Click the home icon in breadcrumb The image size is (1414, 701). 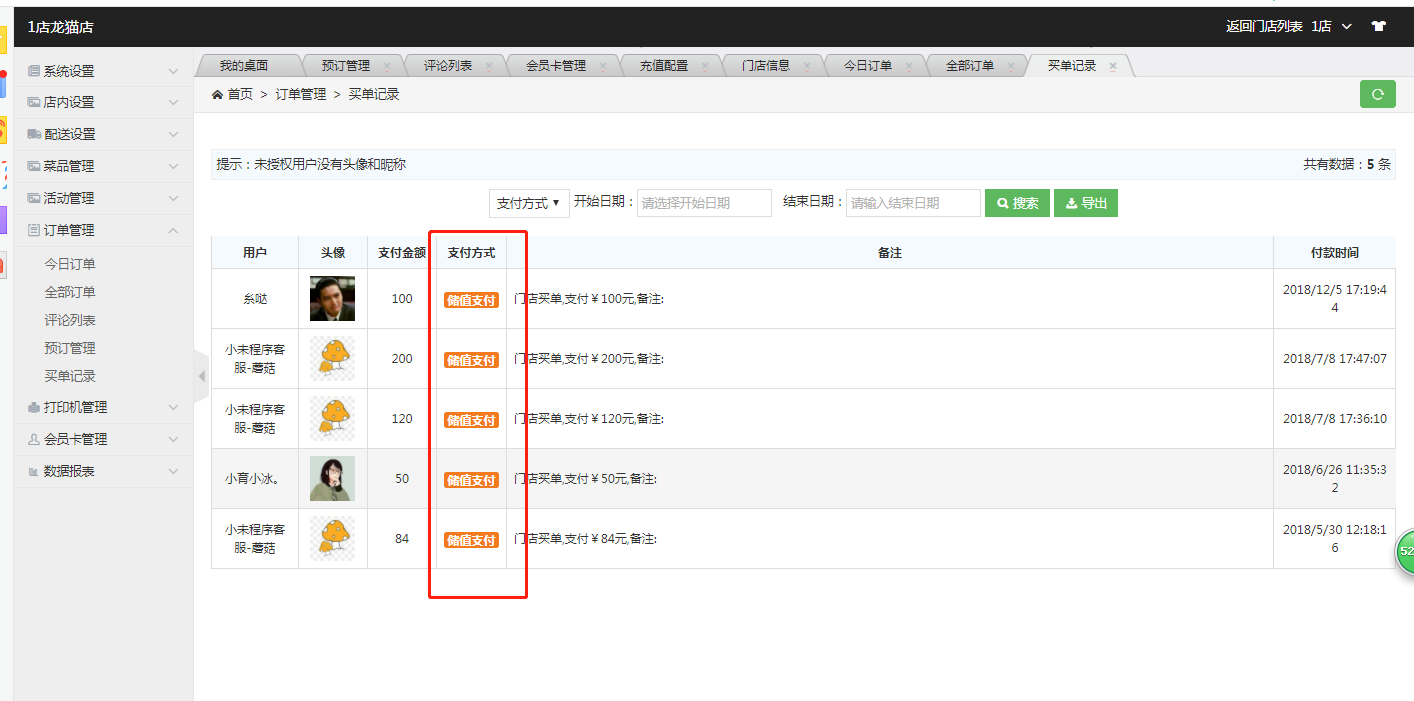point(218,94)
